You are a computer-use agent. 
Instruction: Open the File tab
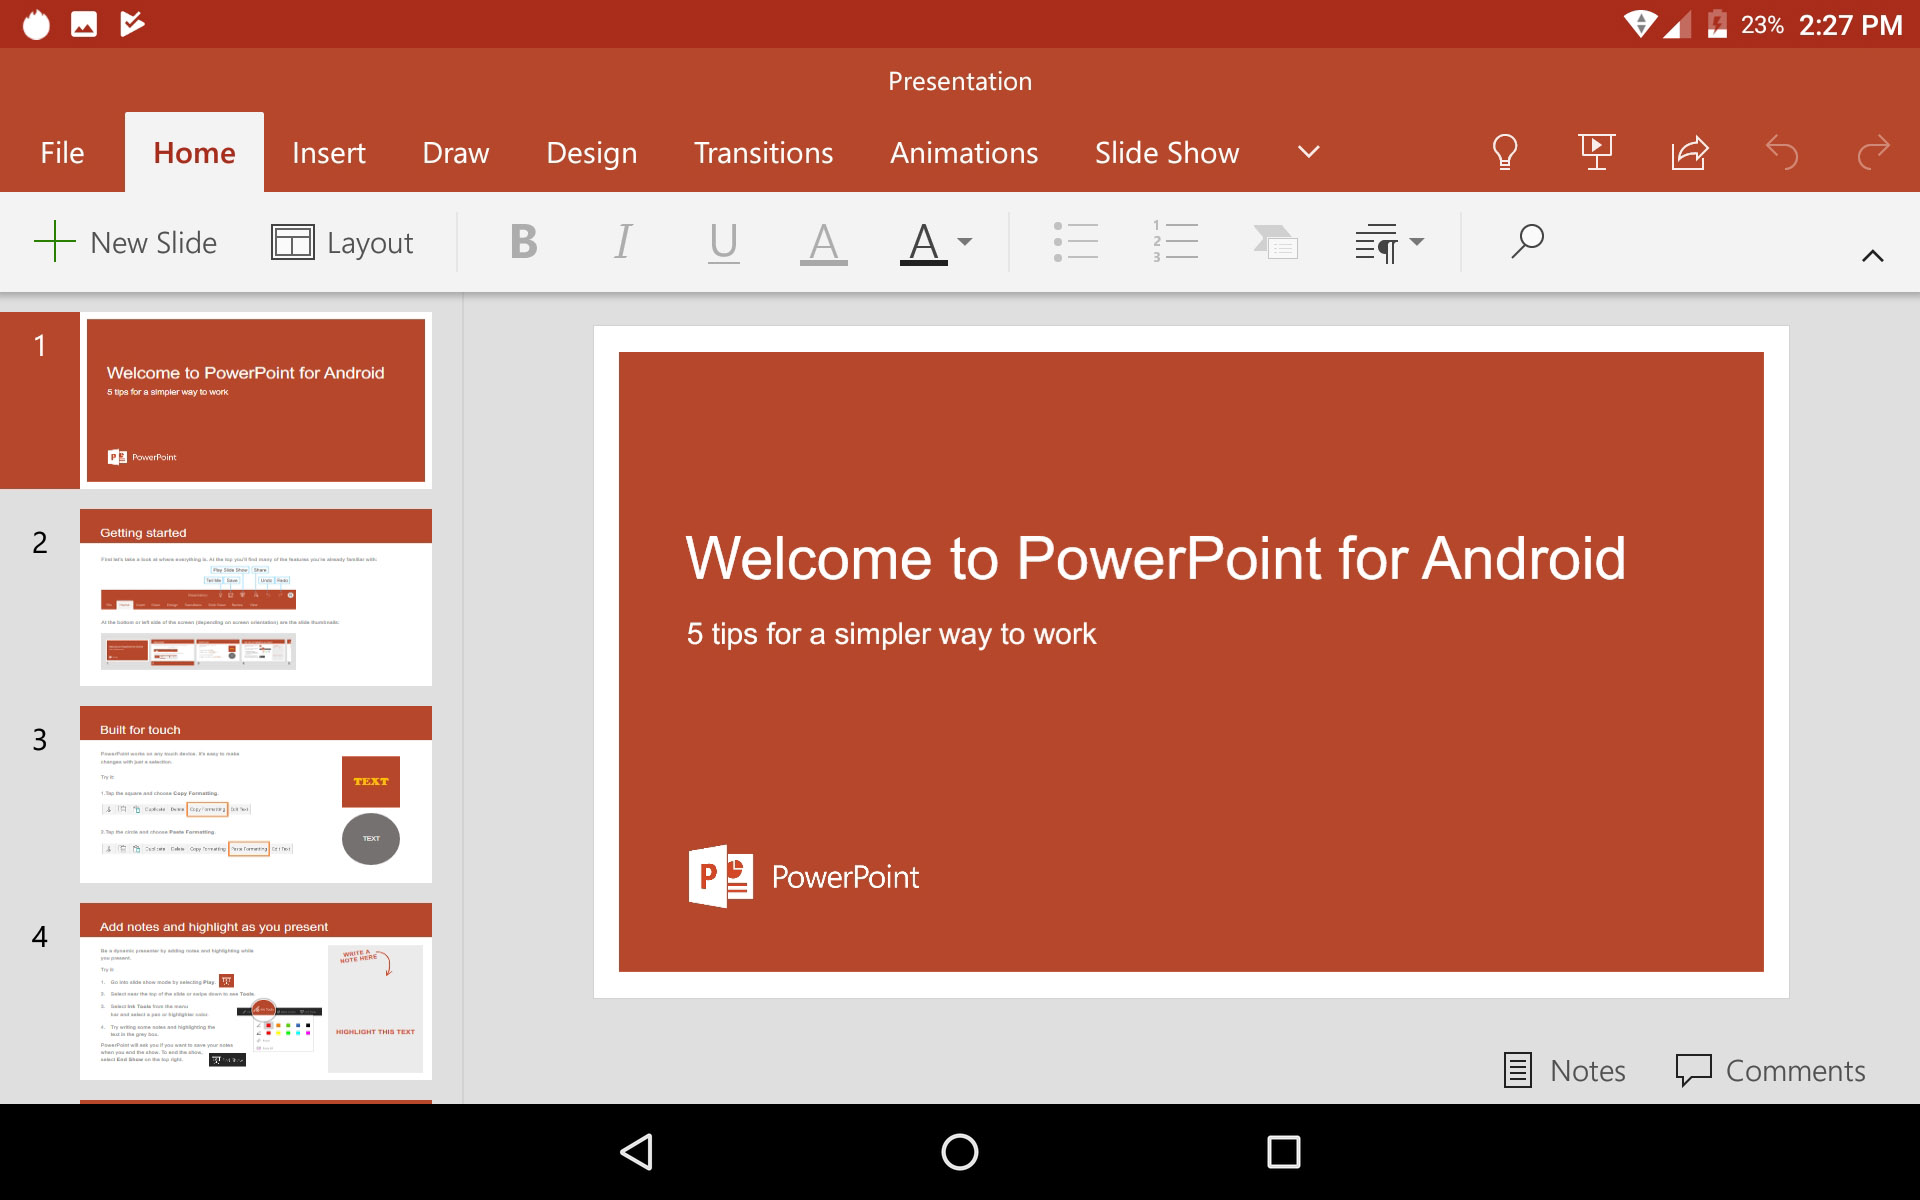(x=62, y=152)
